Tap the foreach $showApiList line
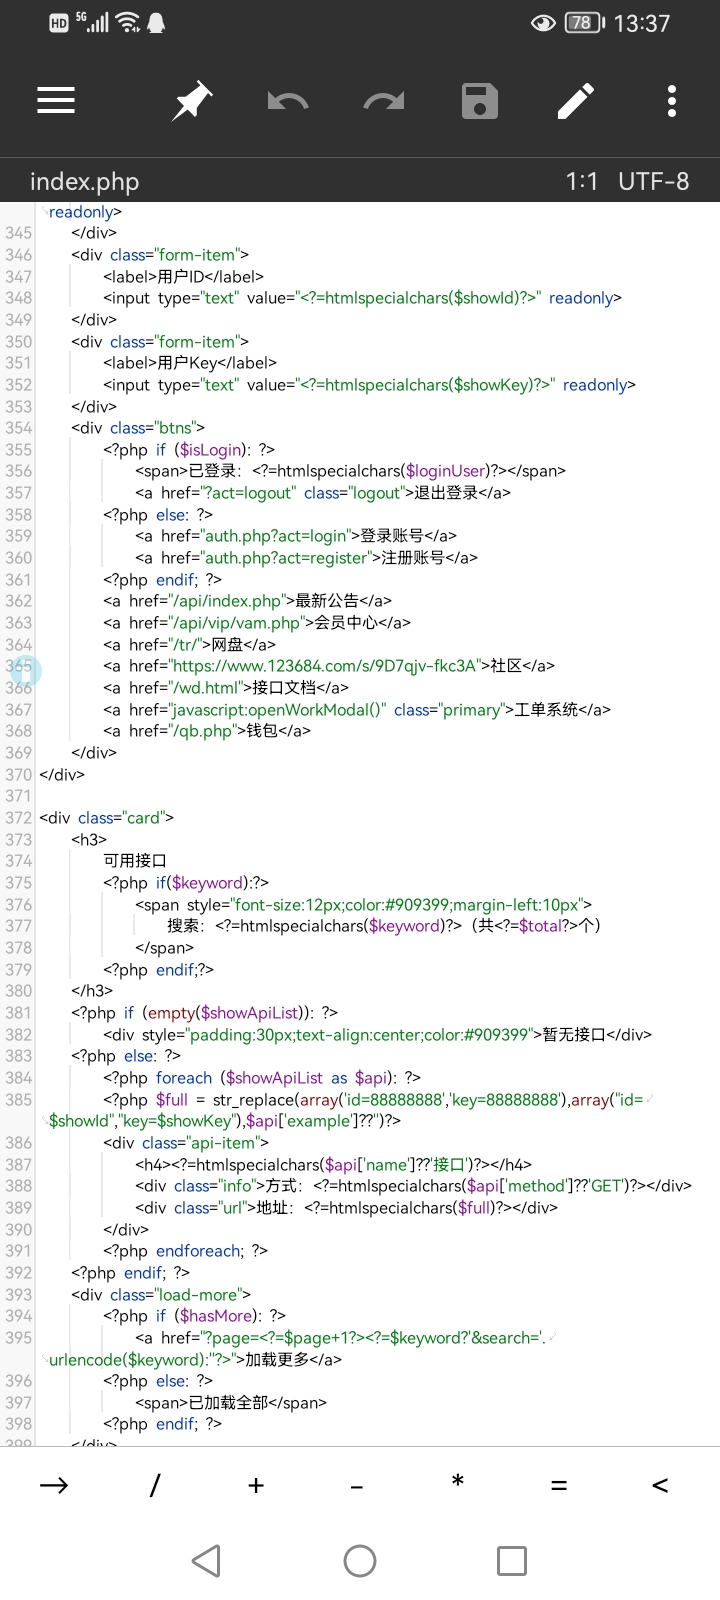This screenshot has height=1600, width=720. (x=262, y=1078)
